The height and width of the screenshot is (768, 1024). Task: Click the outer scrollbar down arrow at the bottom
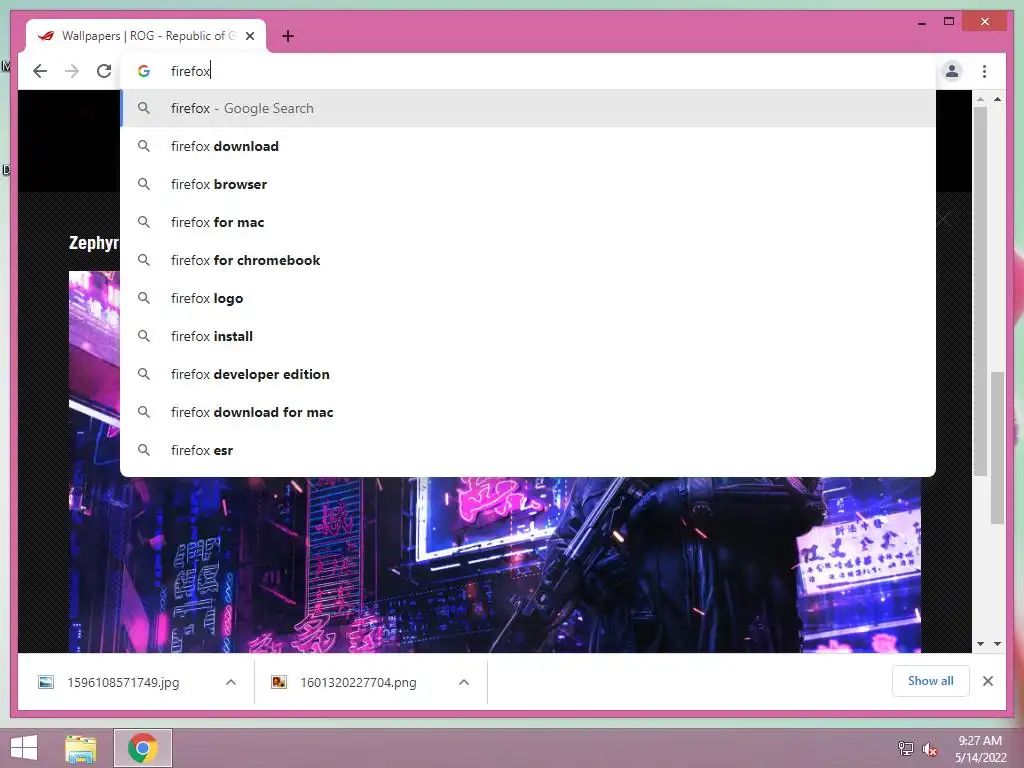(x=997, y=644)
